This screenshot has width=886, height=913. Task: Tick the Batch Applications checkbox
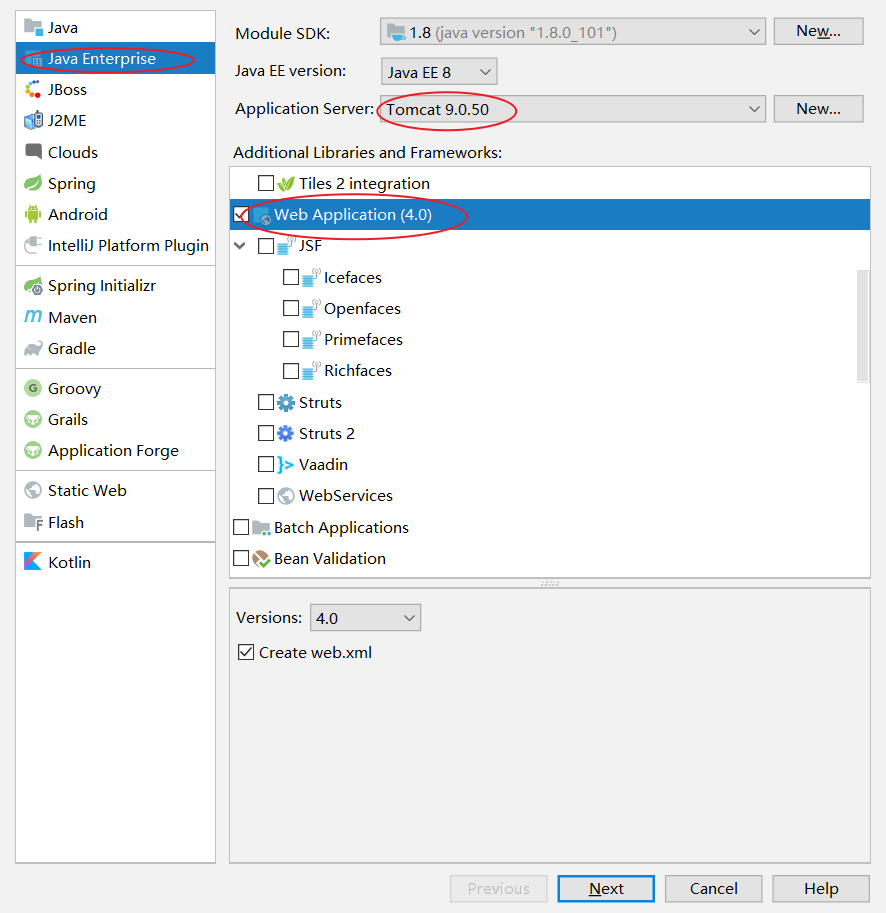[x=241, y=527]
